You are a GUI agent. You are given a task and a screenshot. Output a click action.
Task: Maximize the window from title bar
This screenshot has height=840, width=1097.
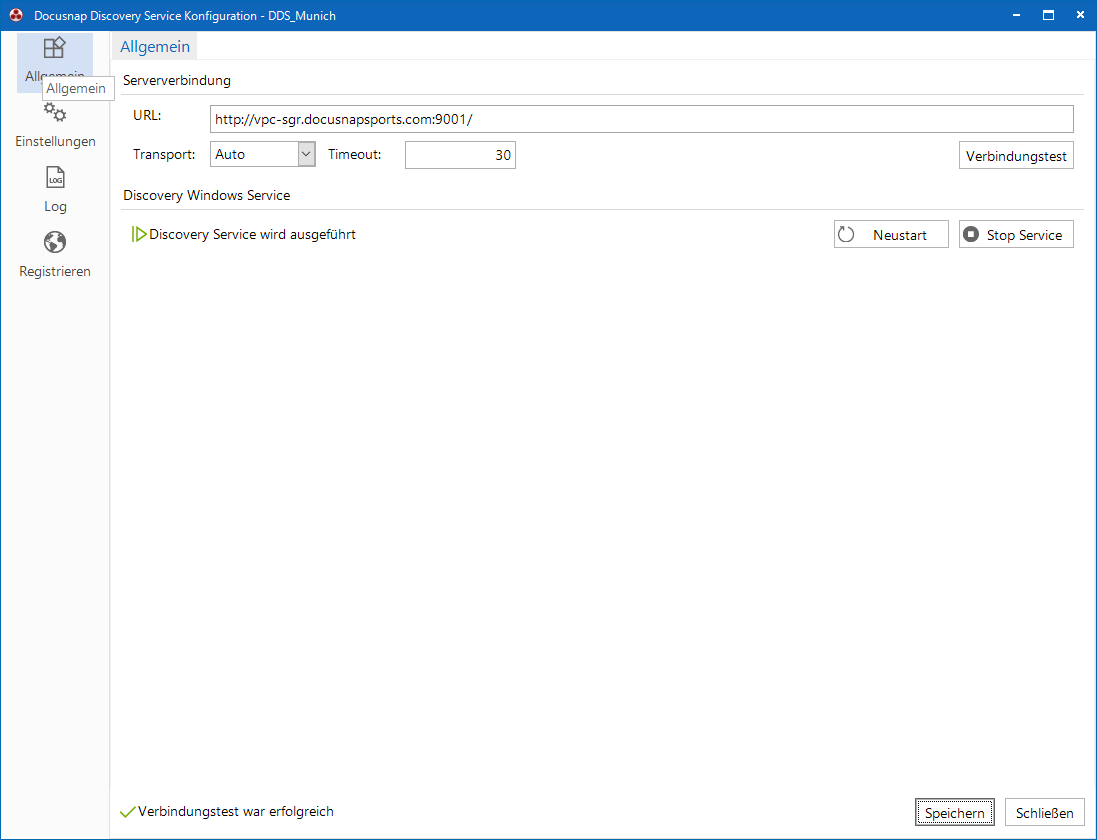click(1048, 15)
